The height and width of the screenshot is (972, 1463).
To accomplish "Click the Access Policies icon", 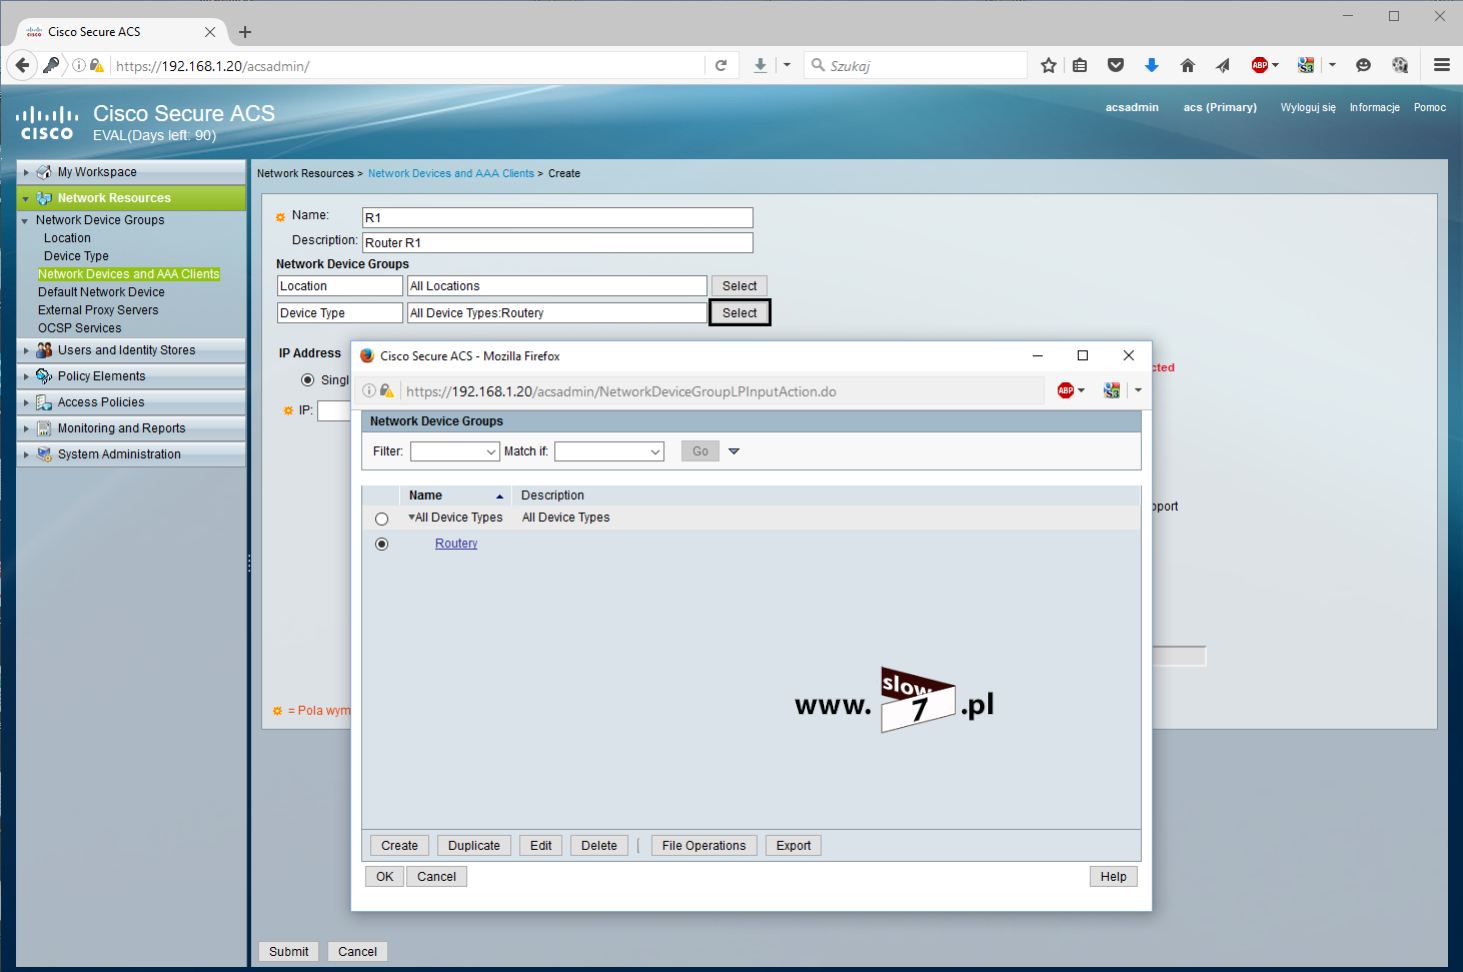I will click(44, 402).
